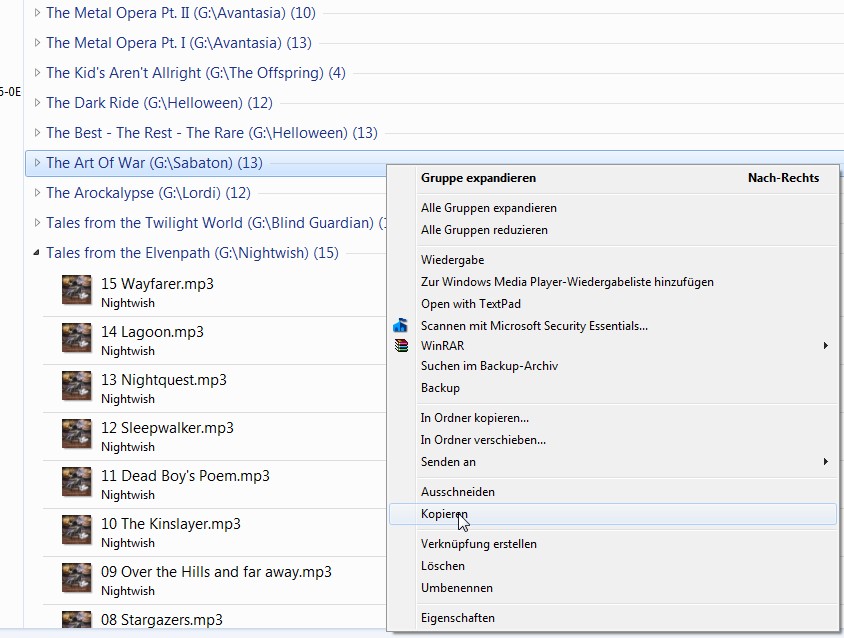Choose Alle Gruppen expandieren
The image size is (844, 638).
(x=613, y=208)
